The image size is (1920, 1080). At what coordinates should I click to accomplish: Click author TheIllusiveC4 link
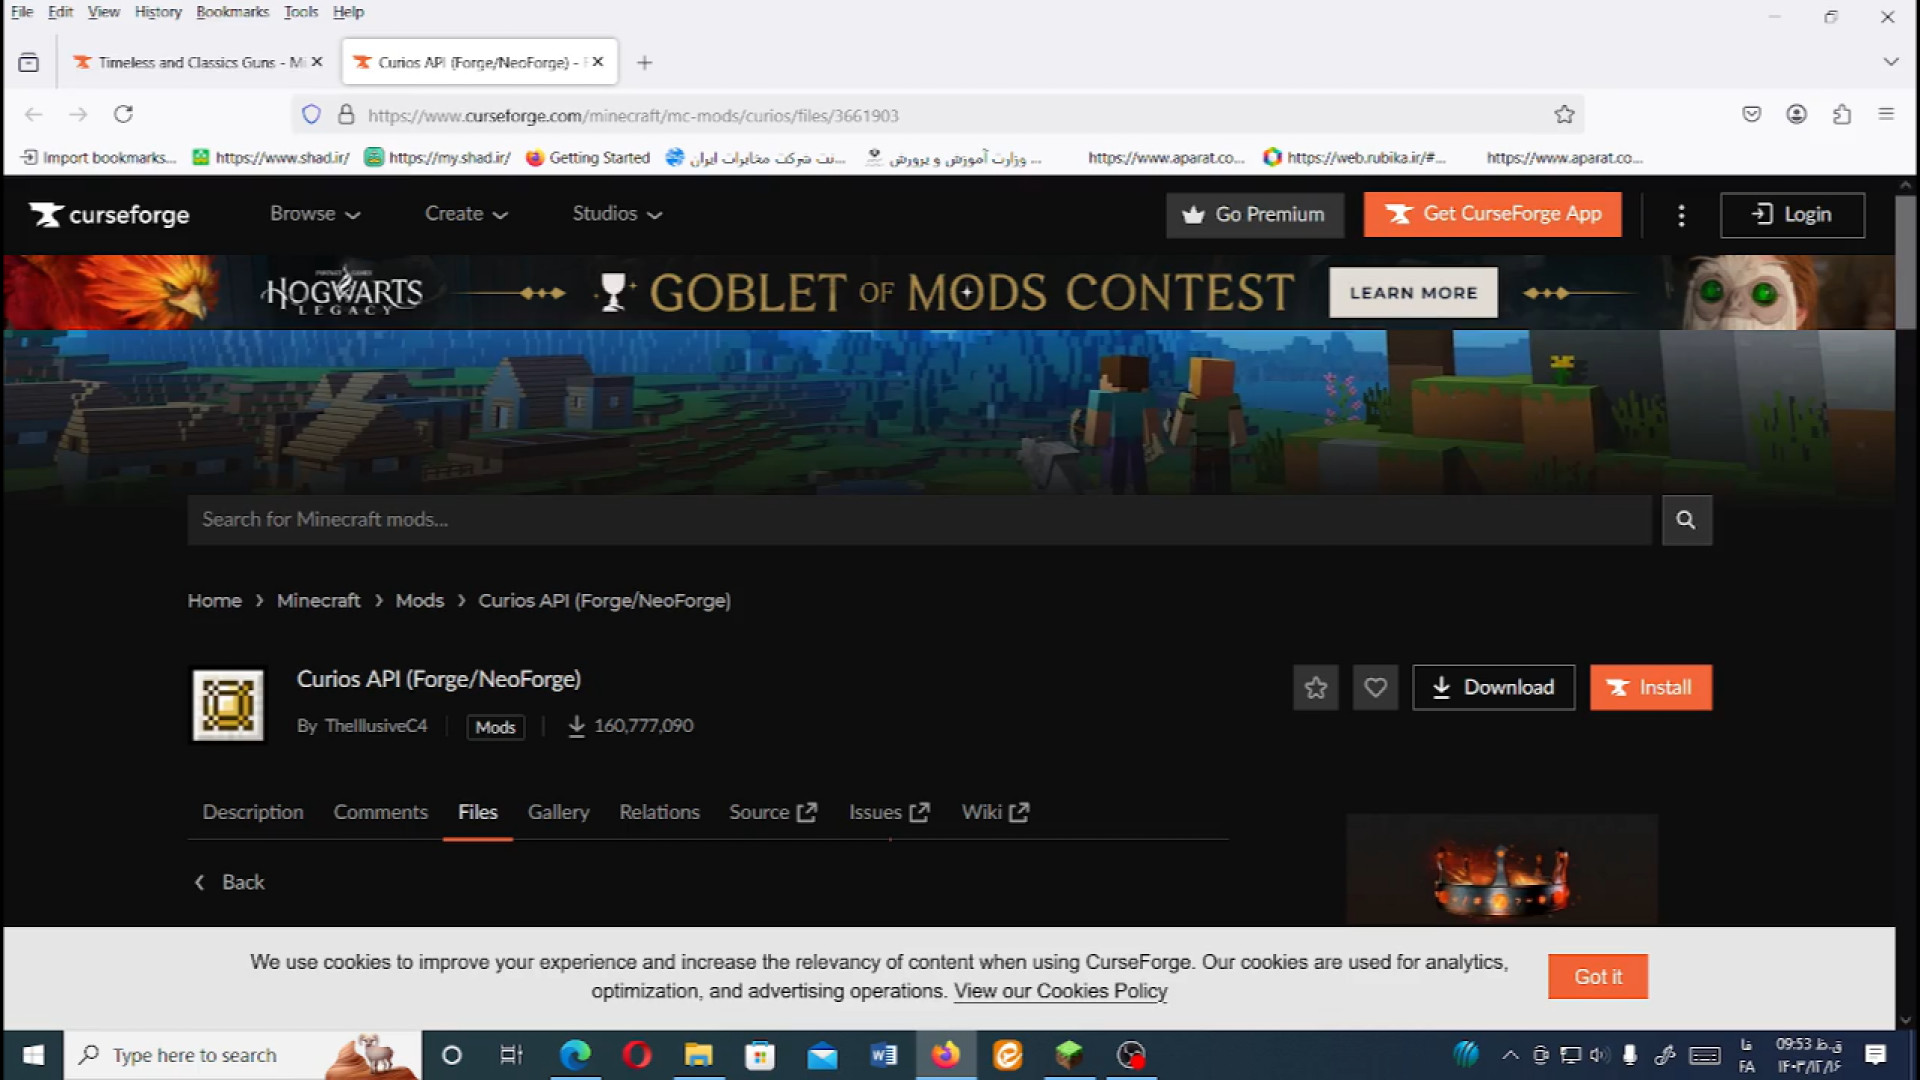click(375, 726)
